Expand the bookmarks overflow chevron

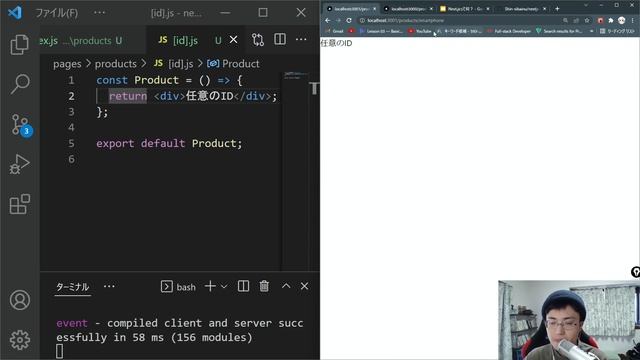coord(591,31)
